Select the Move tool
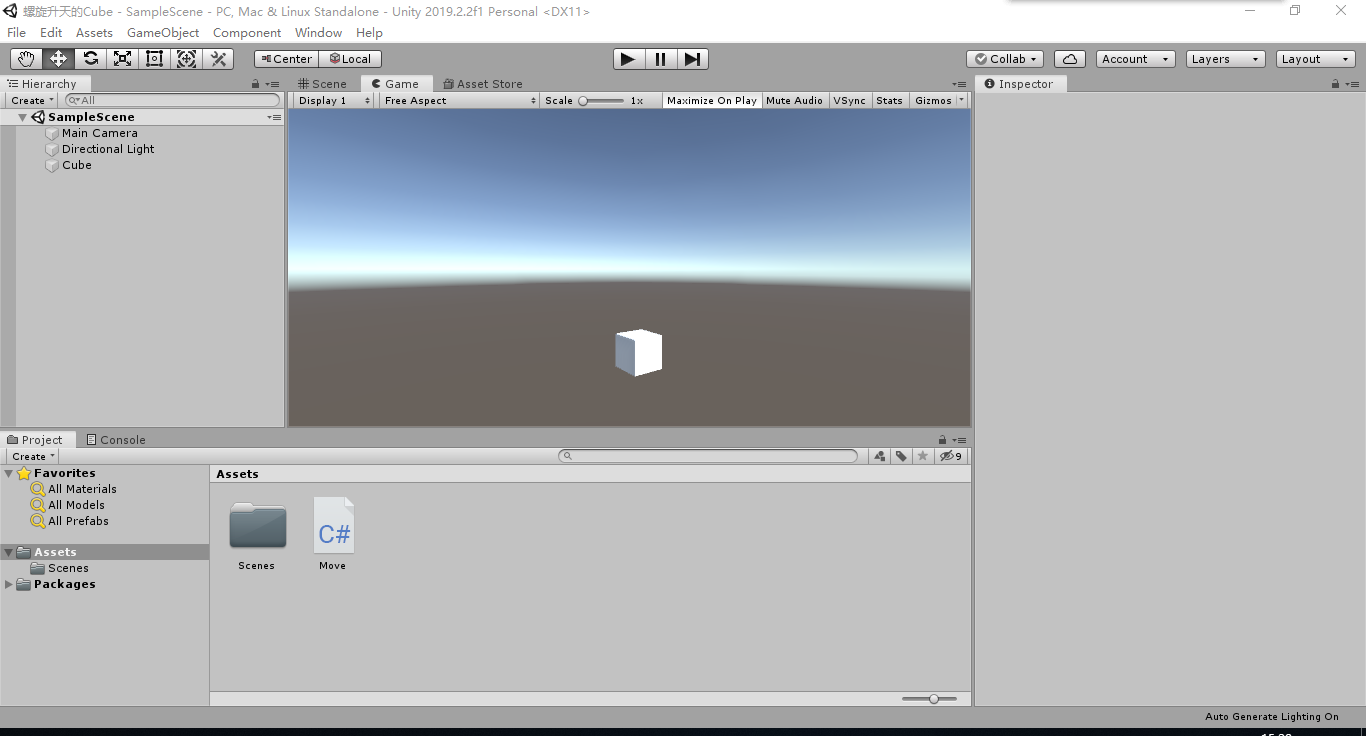 click(57, 58)
